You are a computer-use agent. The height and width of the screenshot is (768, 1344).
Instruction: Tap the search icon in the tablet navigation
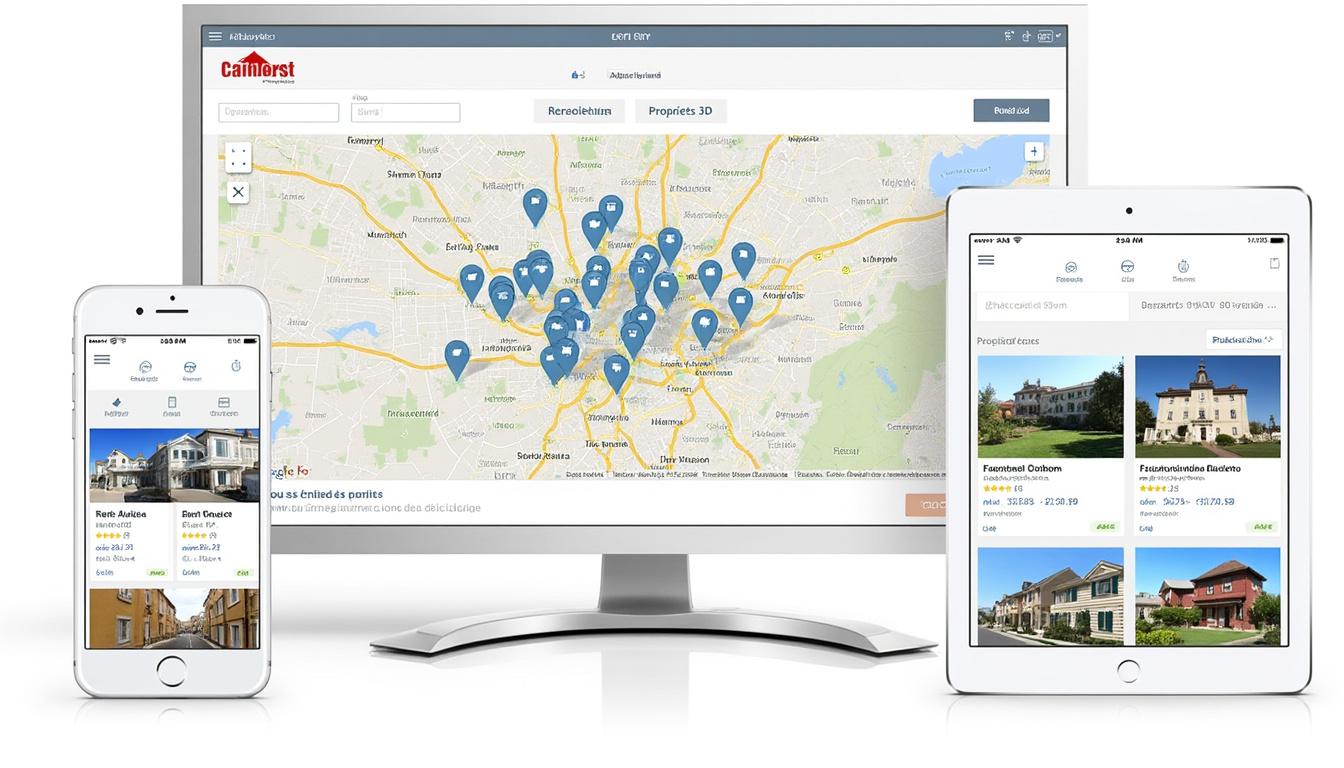pos(1071,265)
